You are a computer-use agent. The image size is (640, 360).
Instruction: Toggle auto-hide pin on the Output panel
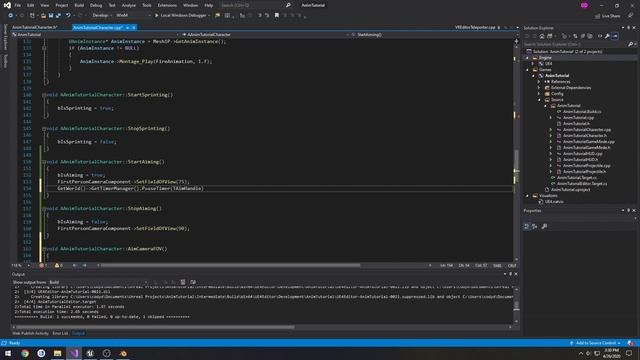tap(510, 274)
